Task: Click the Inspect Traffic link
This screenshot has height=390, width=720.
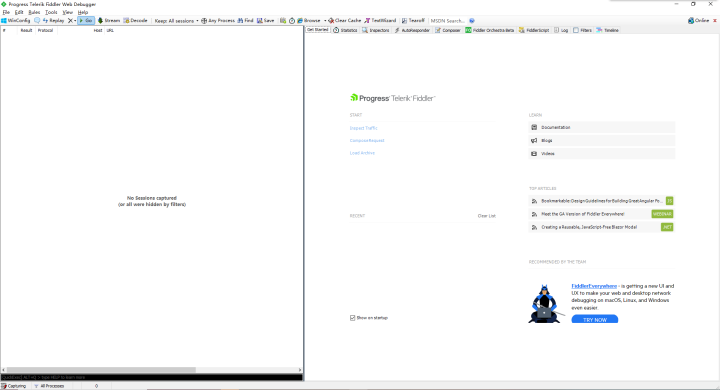Action: point(364,128)
